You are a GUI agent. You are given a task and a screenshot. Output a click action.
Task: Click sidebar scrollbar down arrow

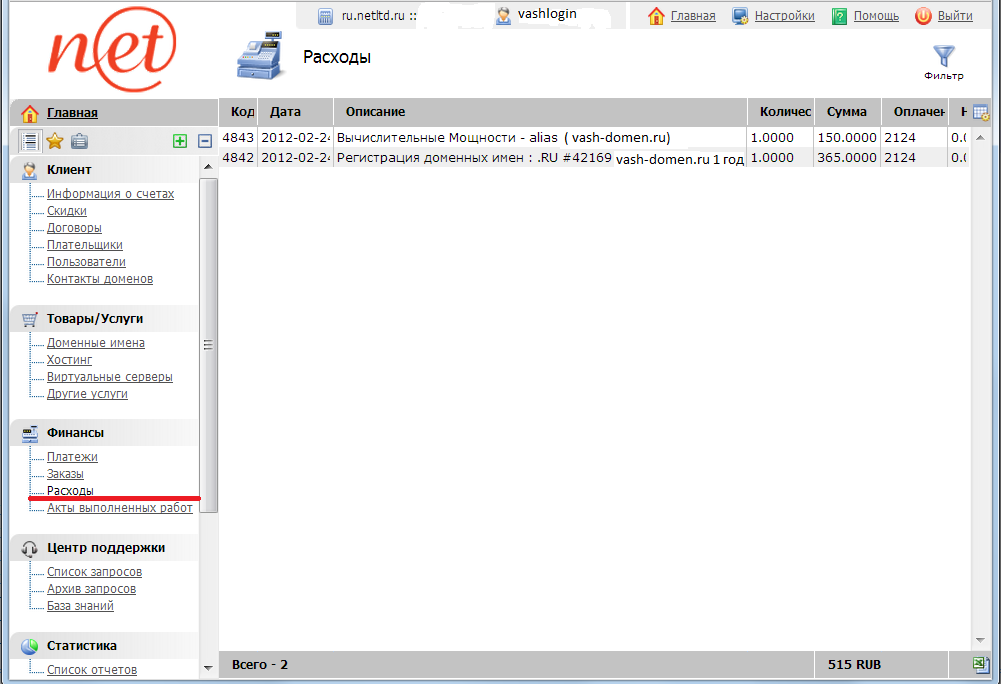point(208,667)
